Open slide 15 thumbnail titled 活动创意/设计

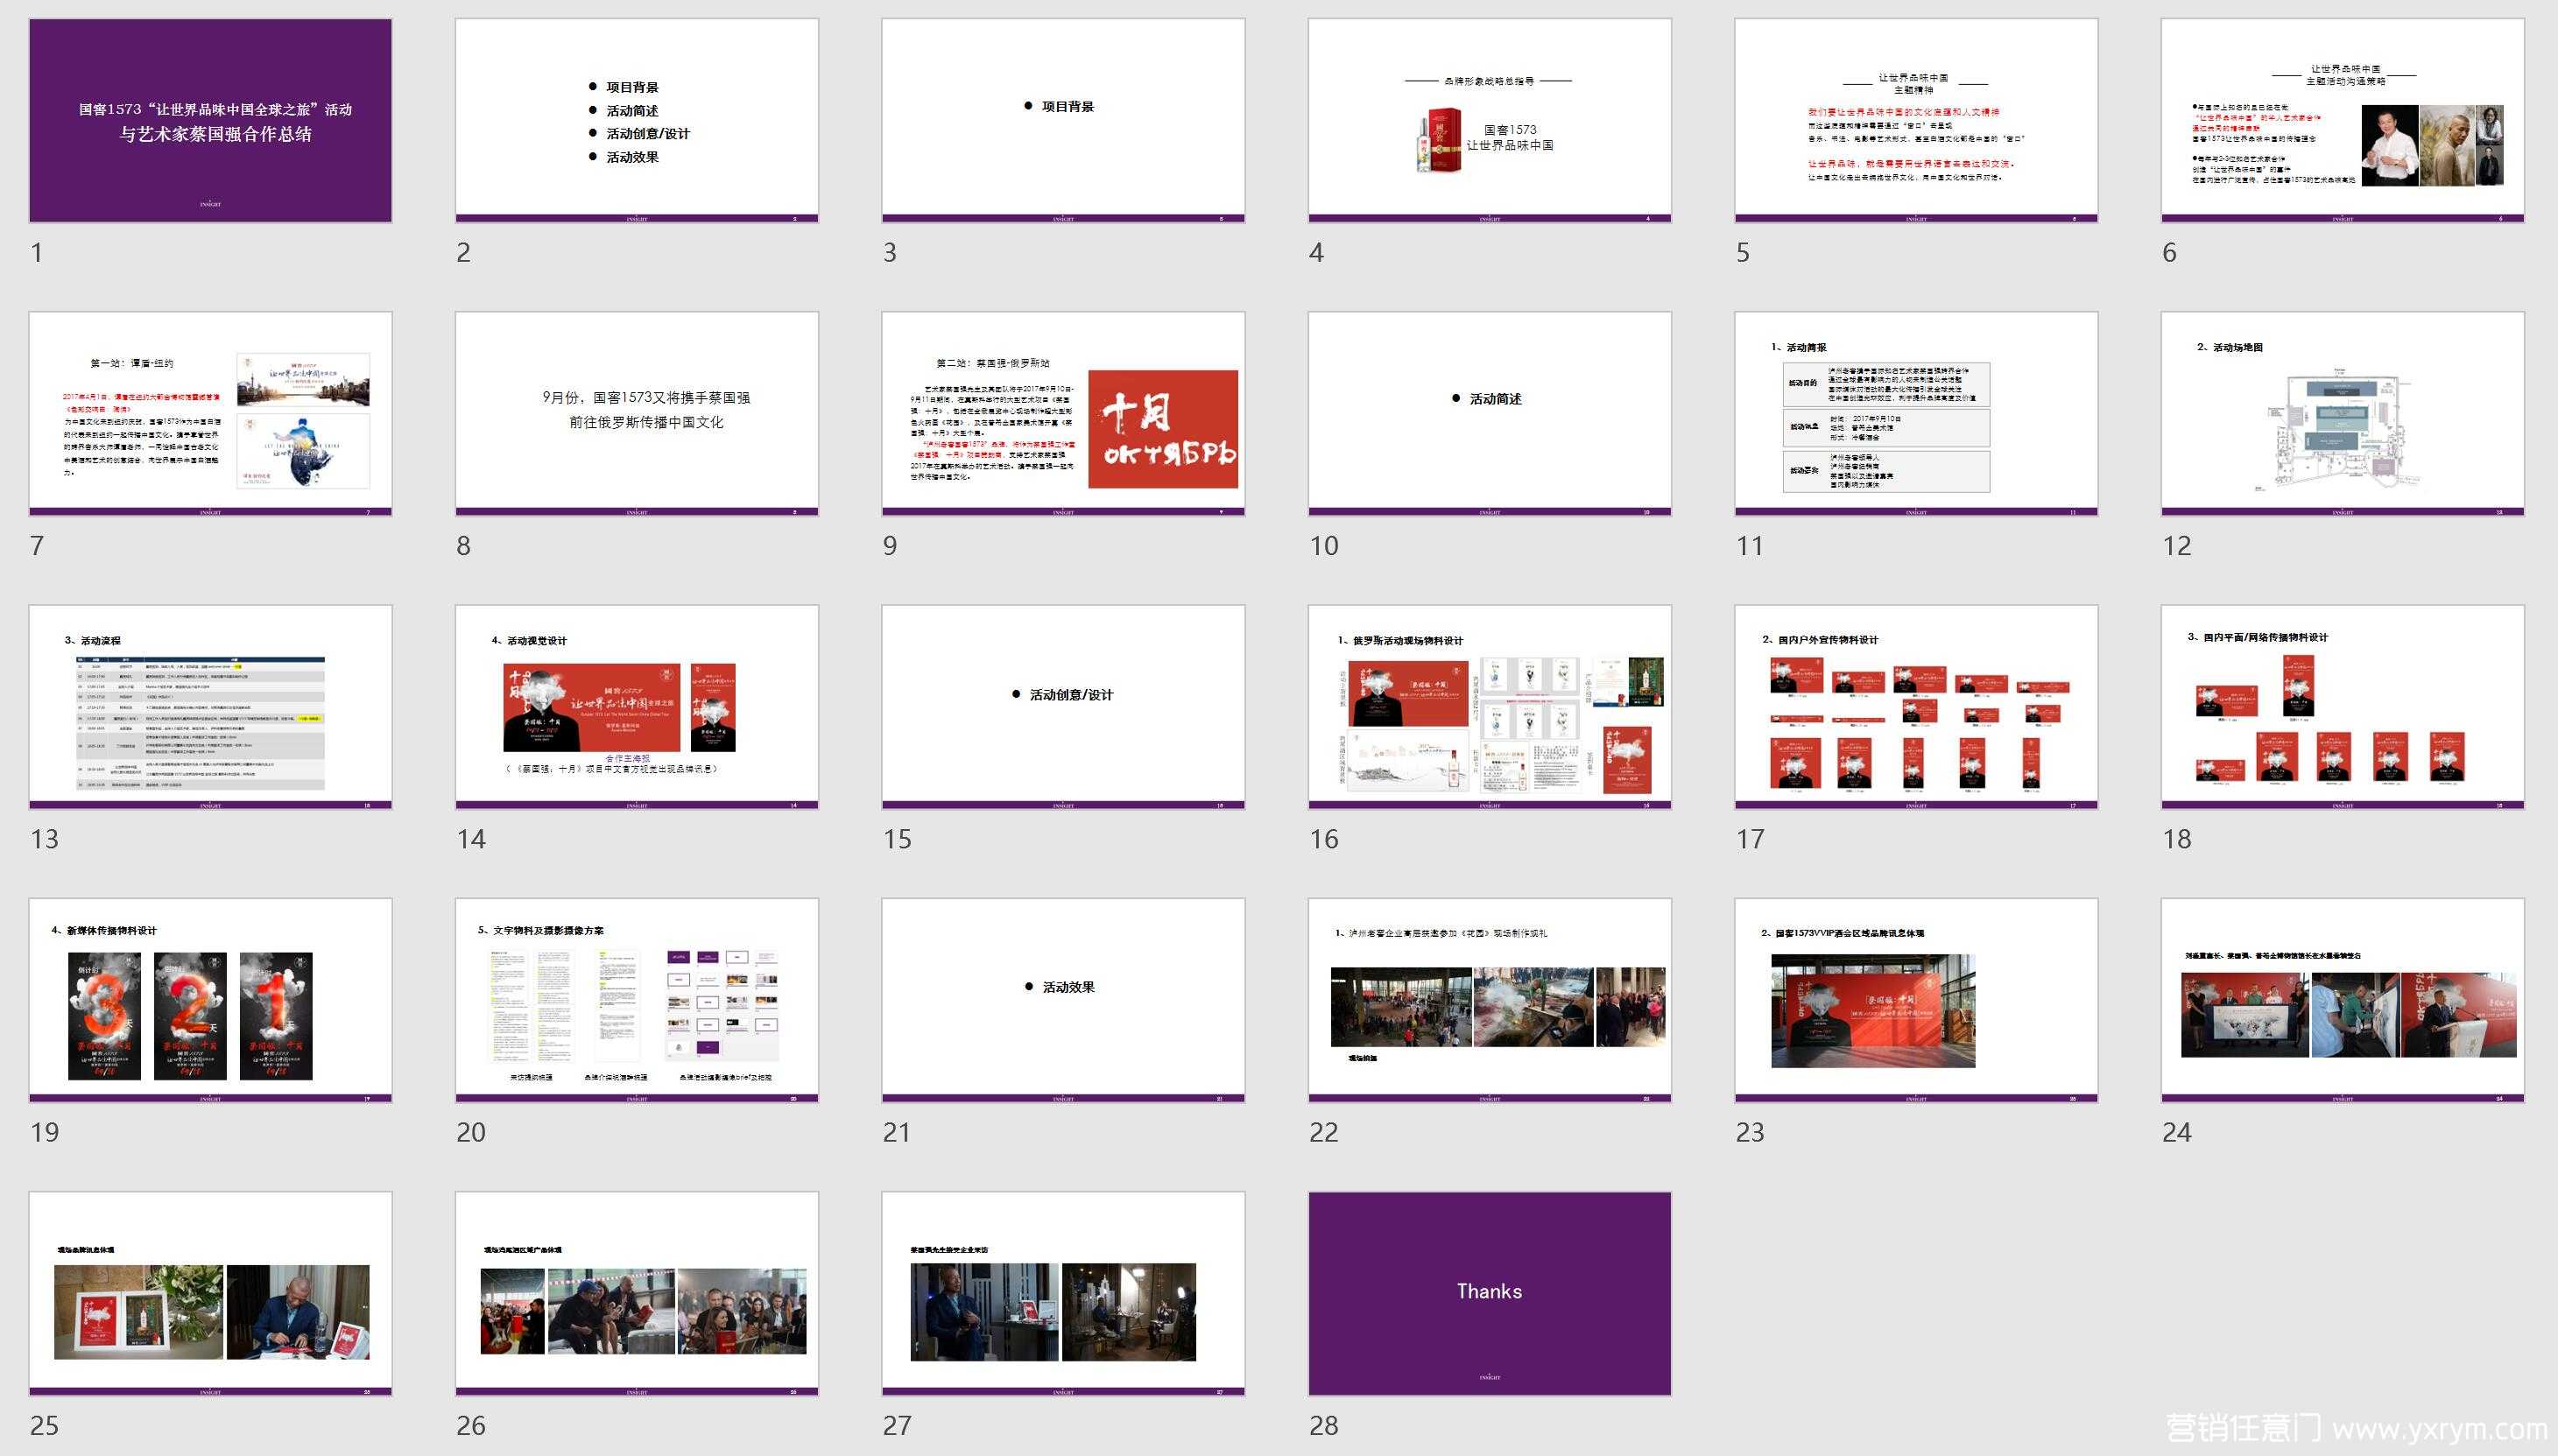click(1063, 706)
